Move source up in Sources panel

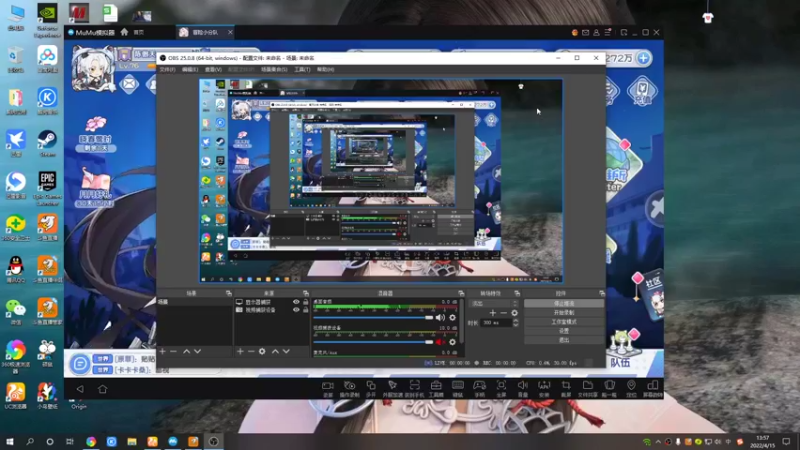click(x=275, y=352)
